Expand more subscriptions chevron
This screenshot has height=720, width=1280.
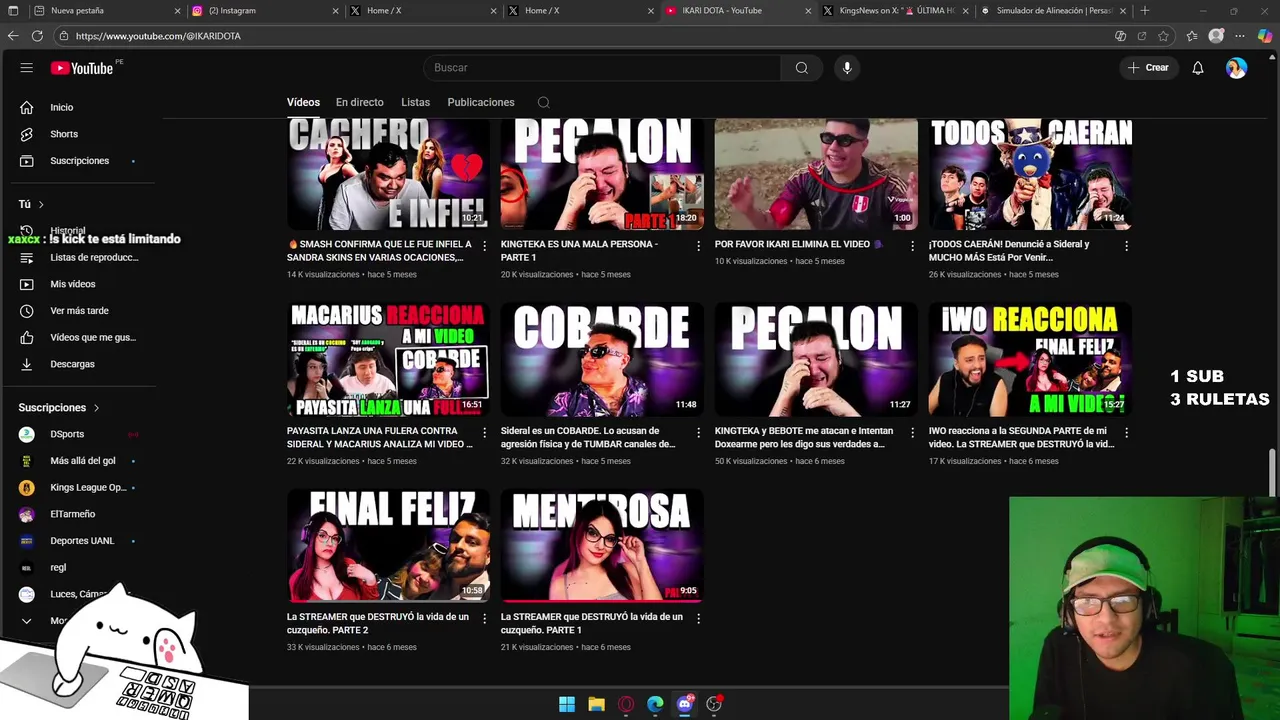pos(27,621)
